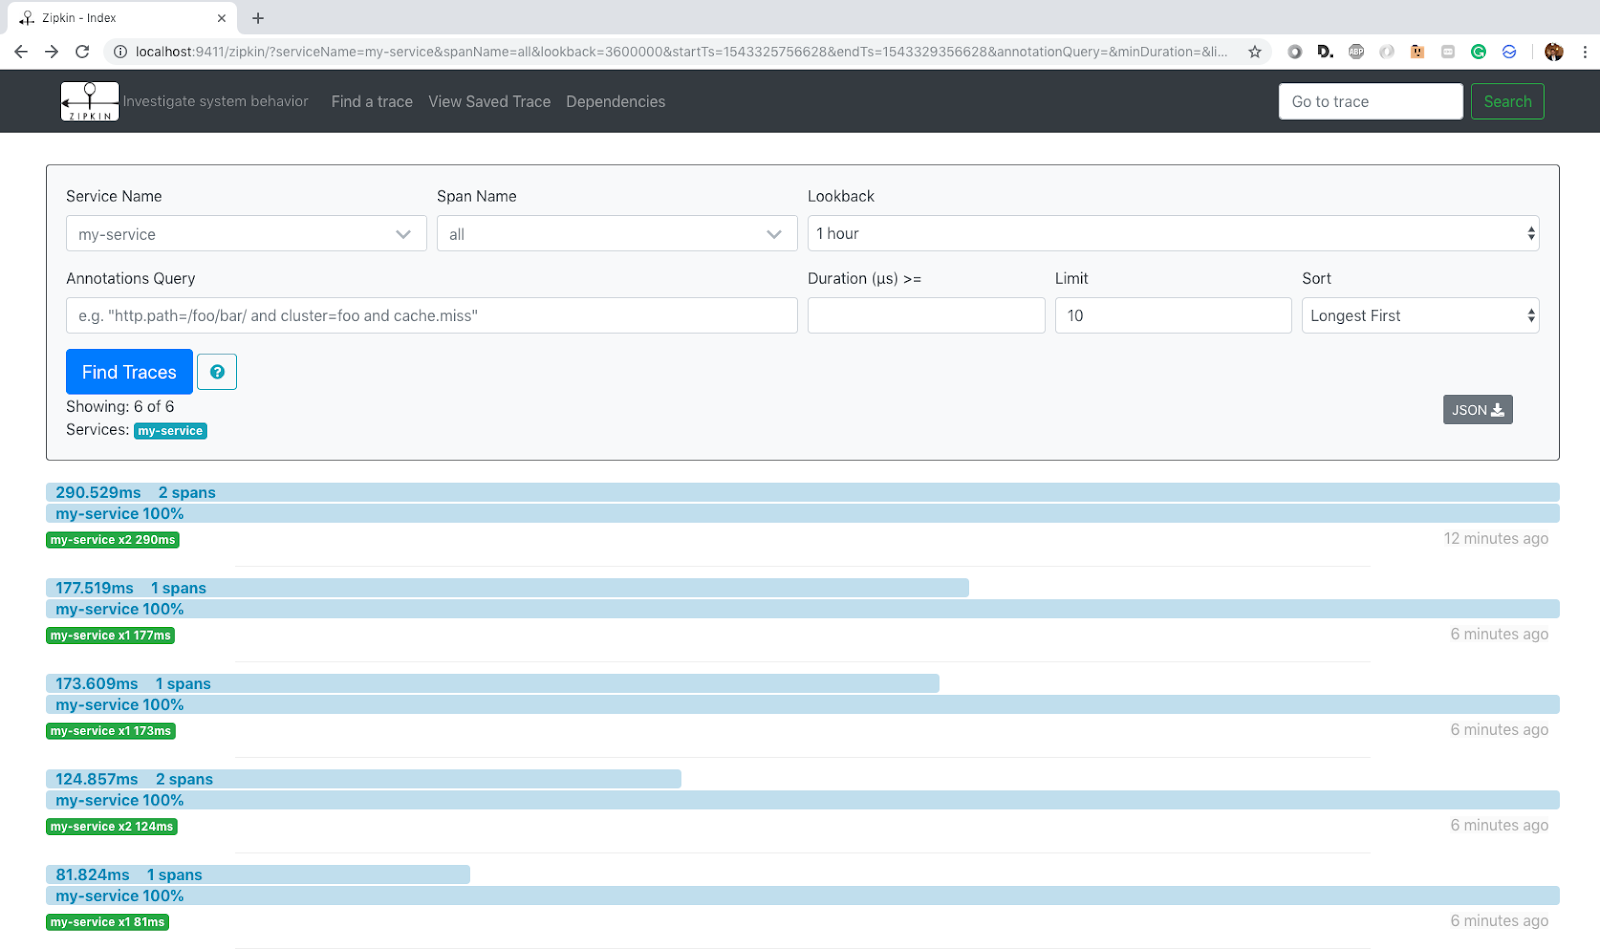Click the browser profile avatar
Viewport: 1600px width, 949px height.
coord(1553,51)
